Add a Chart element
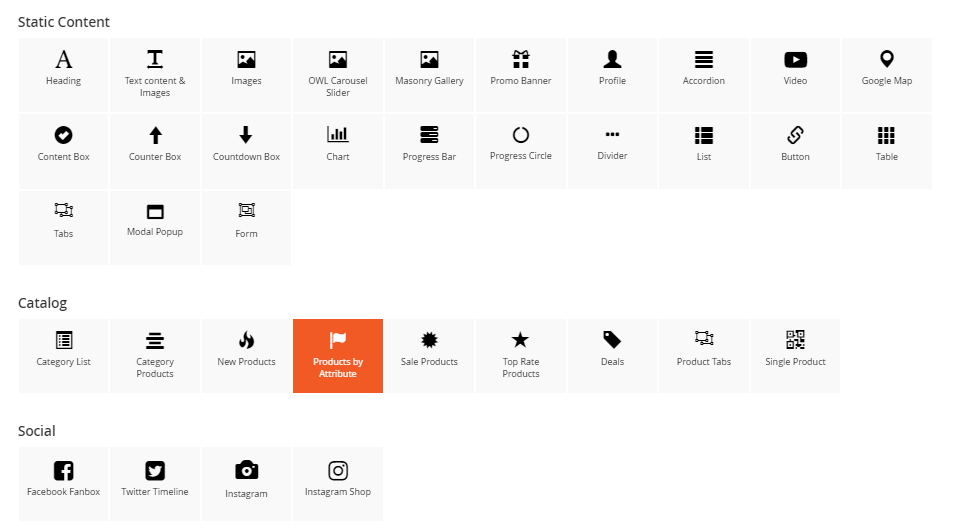This screenshot has width=953, height=531. (x=338, y=144)
